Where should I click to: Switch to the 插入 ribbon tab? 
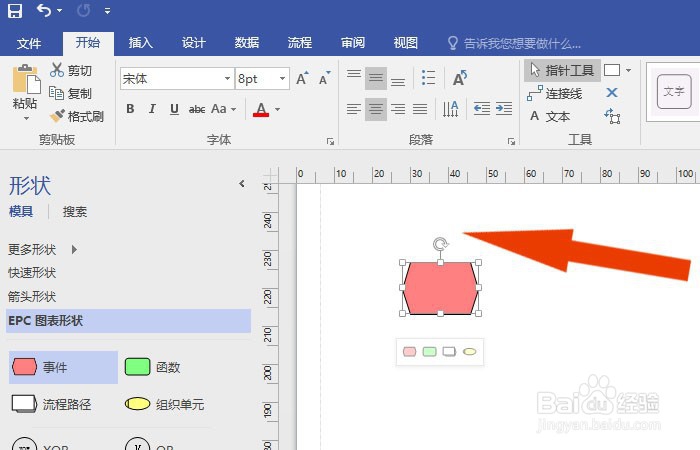coord(141,43)
